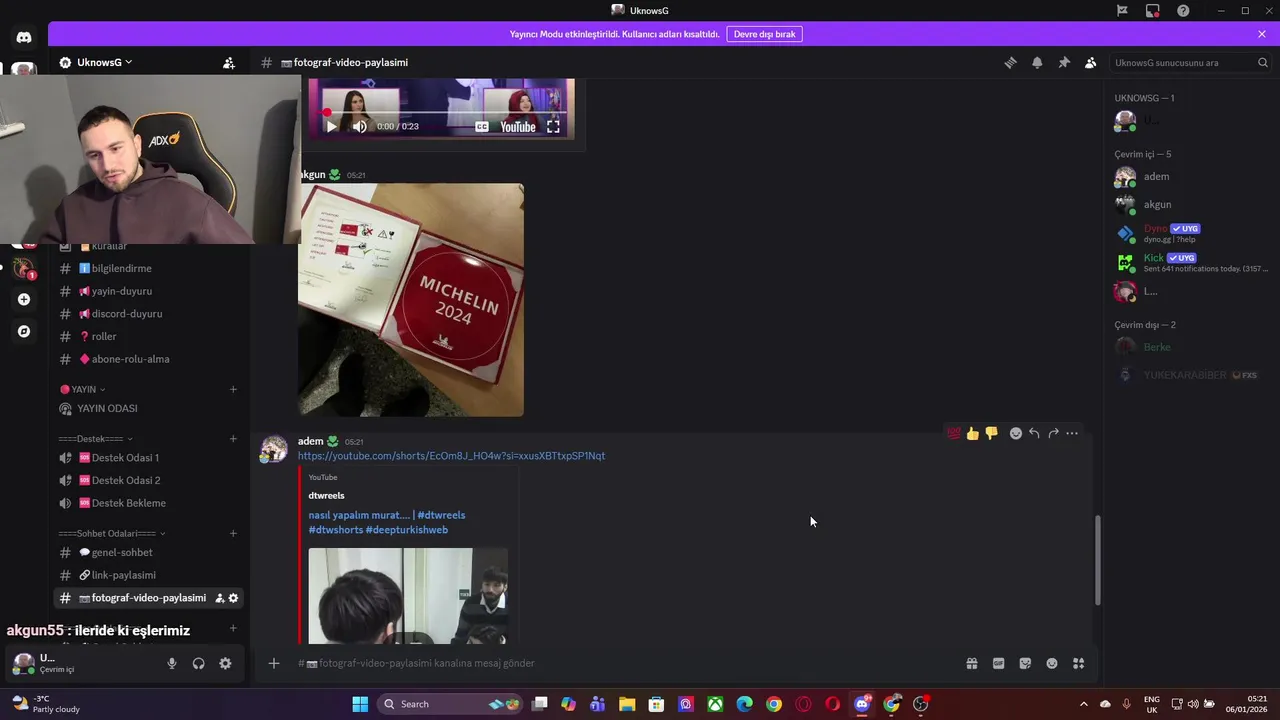Click Devre dışı bırak button in banner
The image size is (1280, 720).
pyautogui.click(x=765, y=34)
